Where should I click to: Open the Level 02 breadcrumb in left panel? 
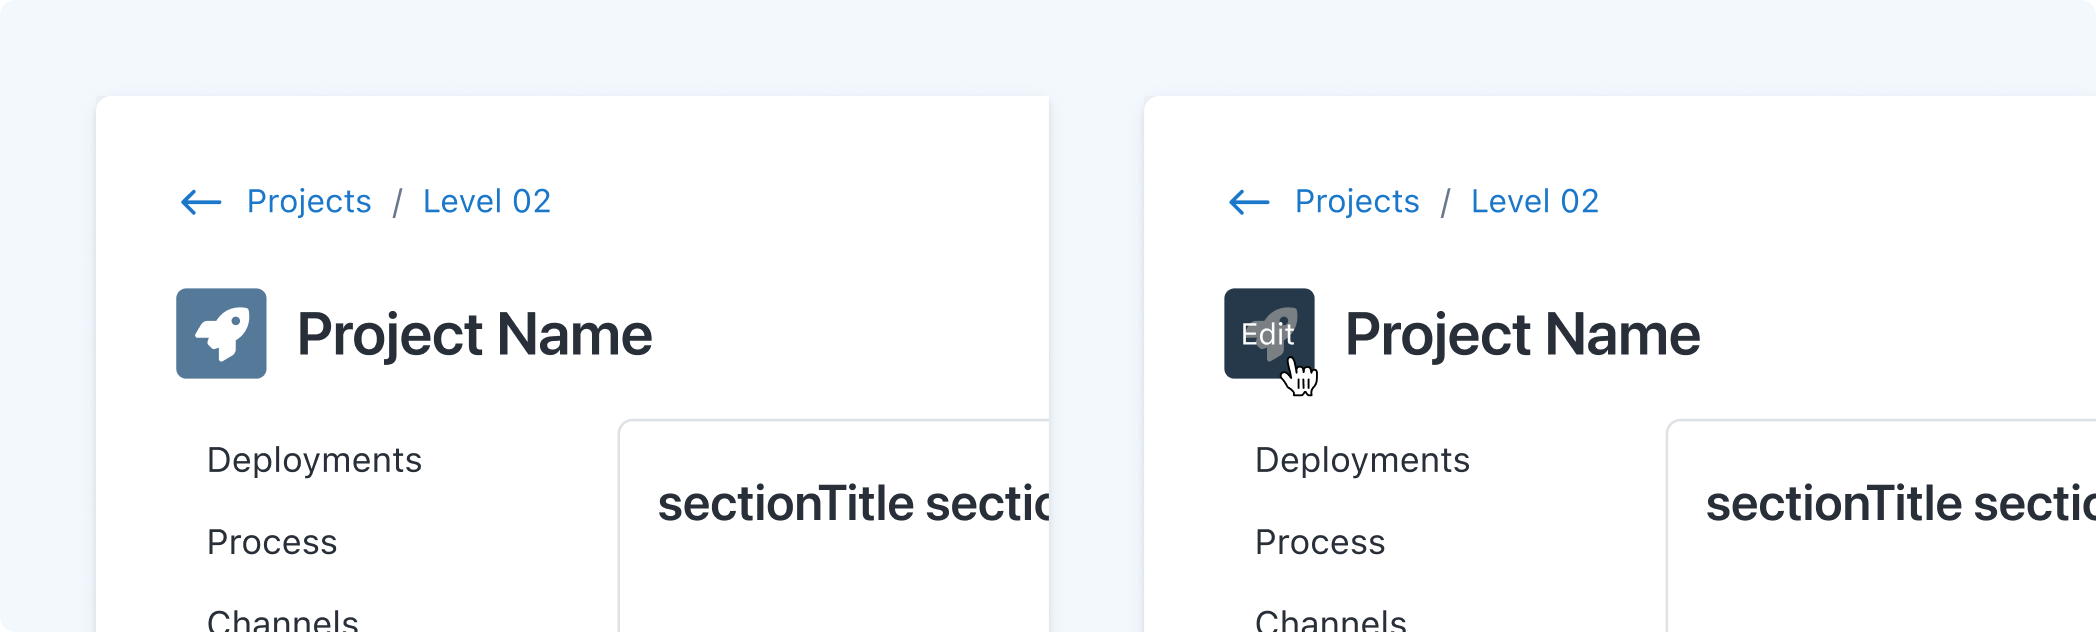point(487,202)
